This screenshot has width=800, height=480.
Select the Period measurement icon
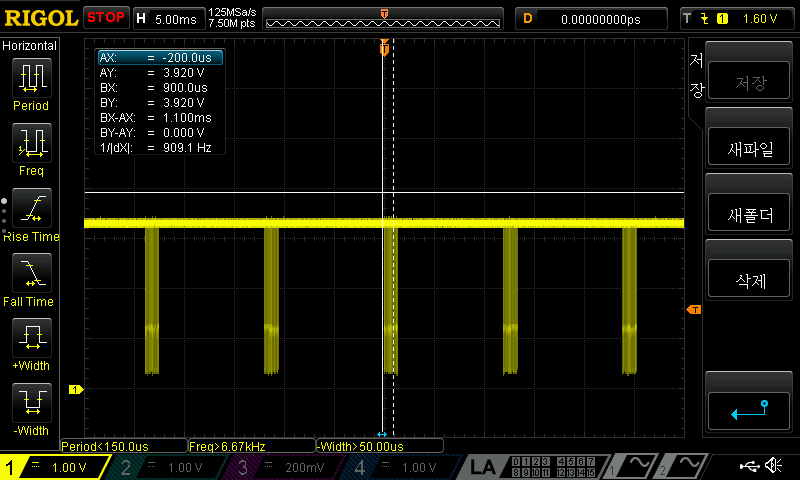[32, 78]
